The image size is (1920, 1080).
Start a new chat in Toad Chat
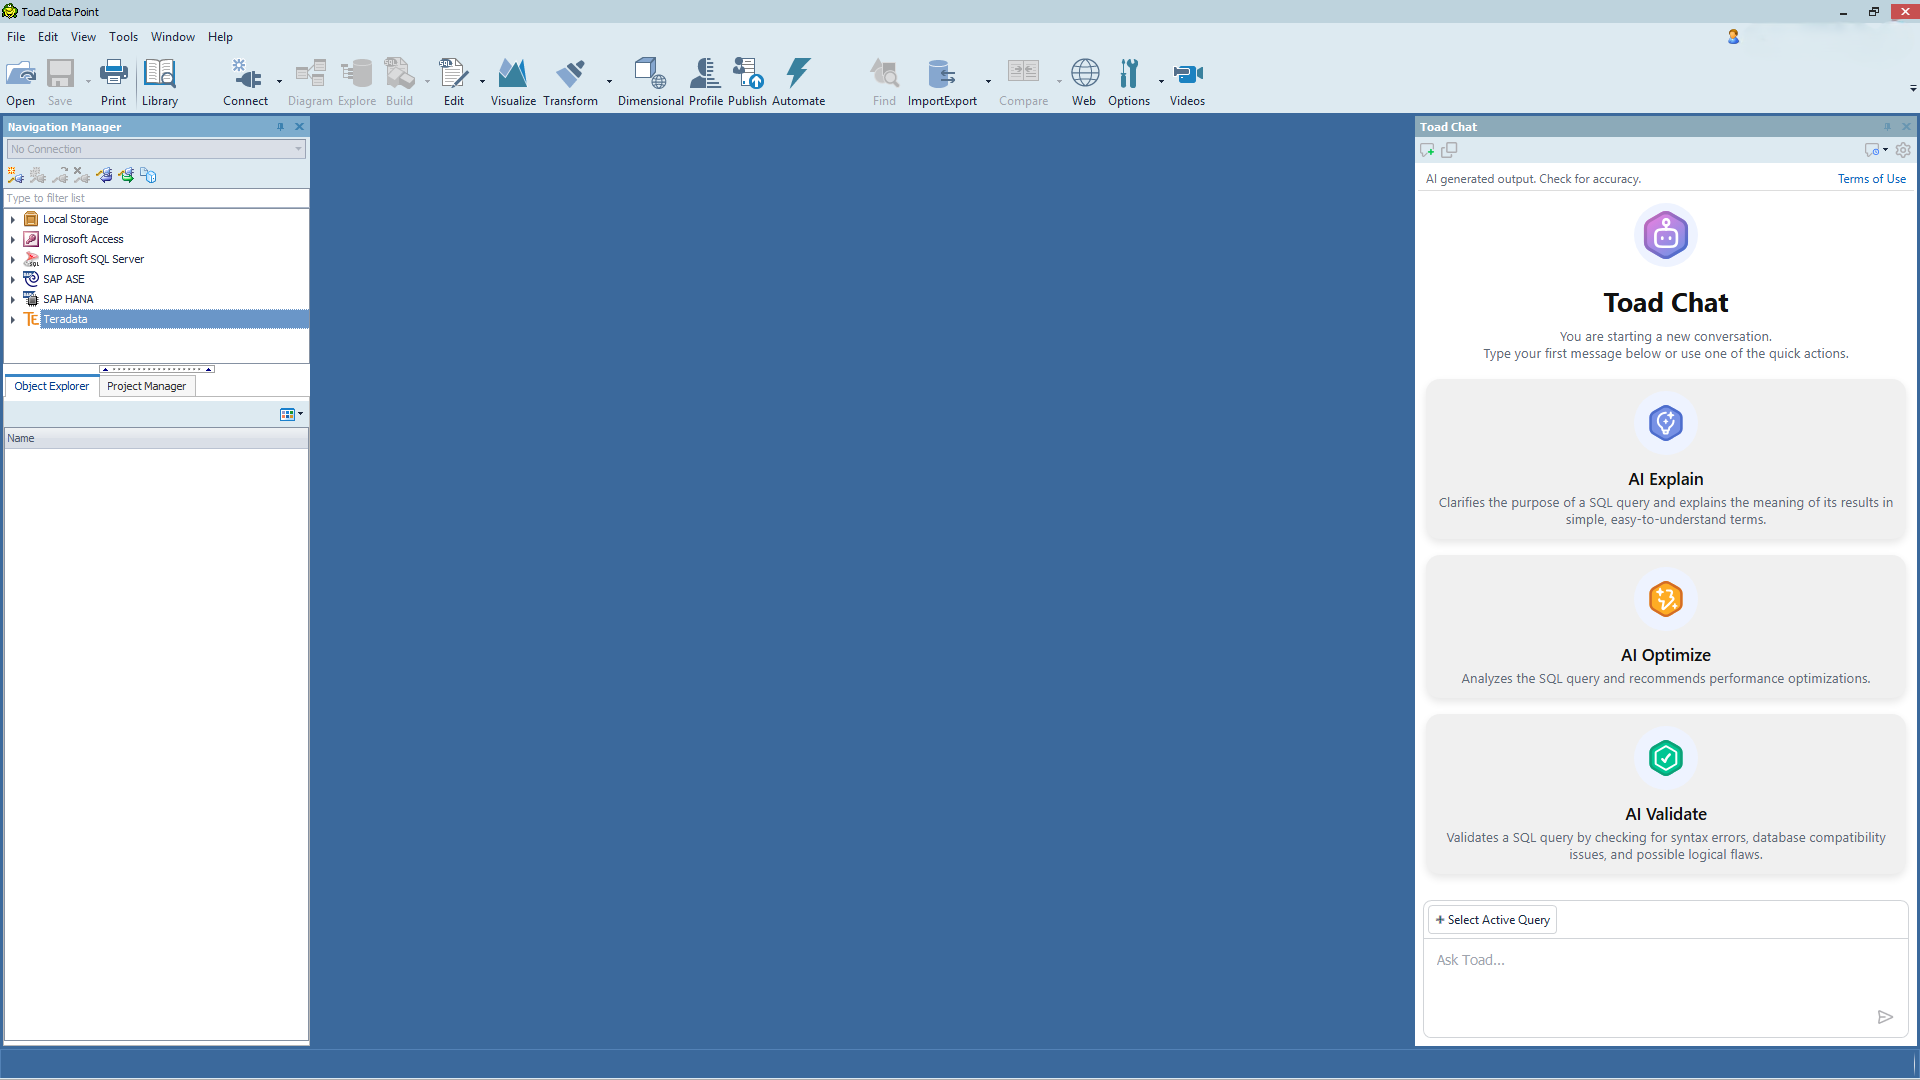click(x=1427, y=150)
